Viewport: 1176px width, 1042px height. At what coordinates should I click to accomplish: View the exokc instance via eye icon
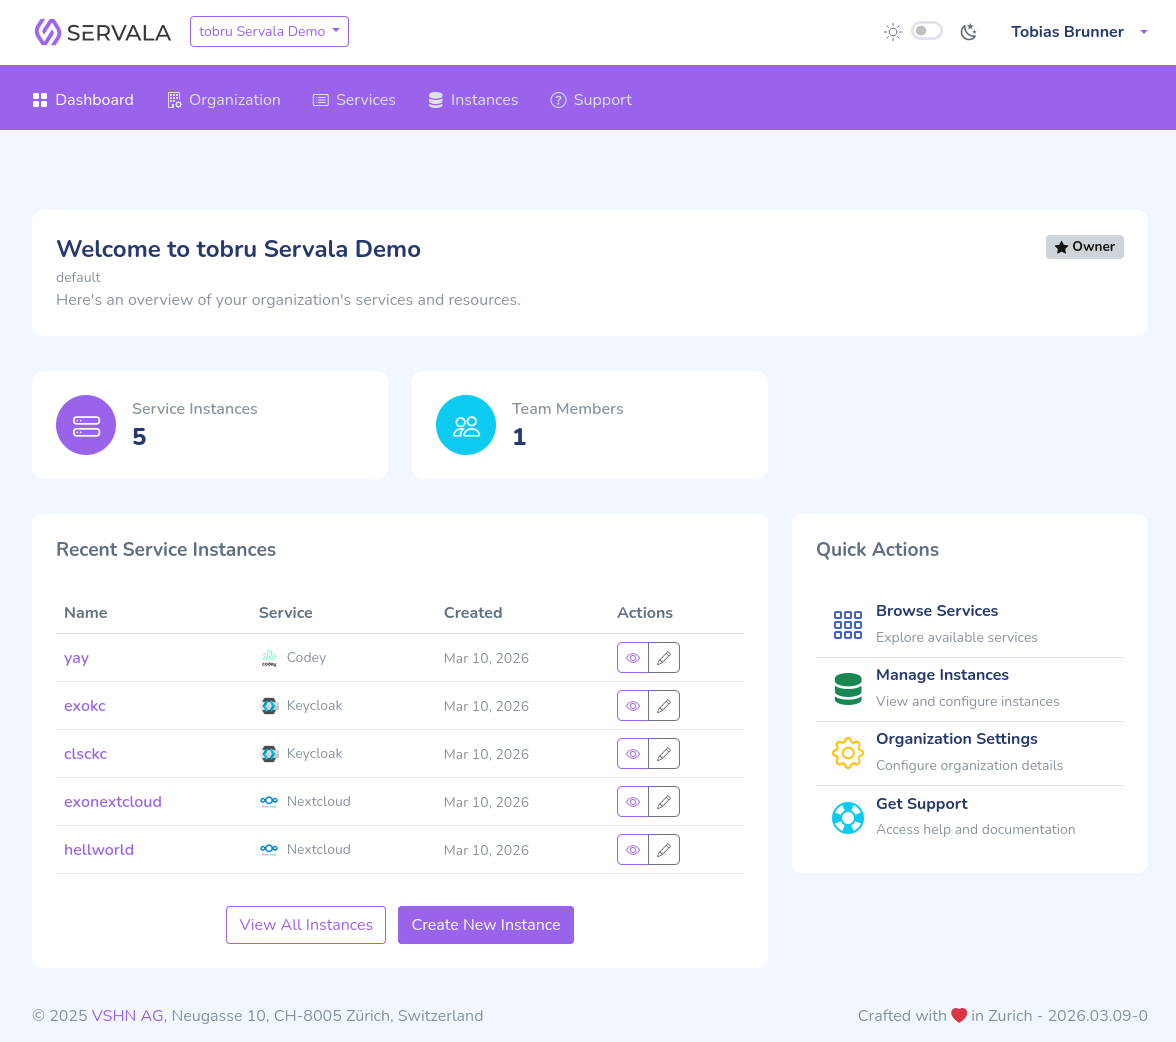pyautogui.click(x=633, y=706)
